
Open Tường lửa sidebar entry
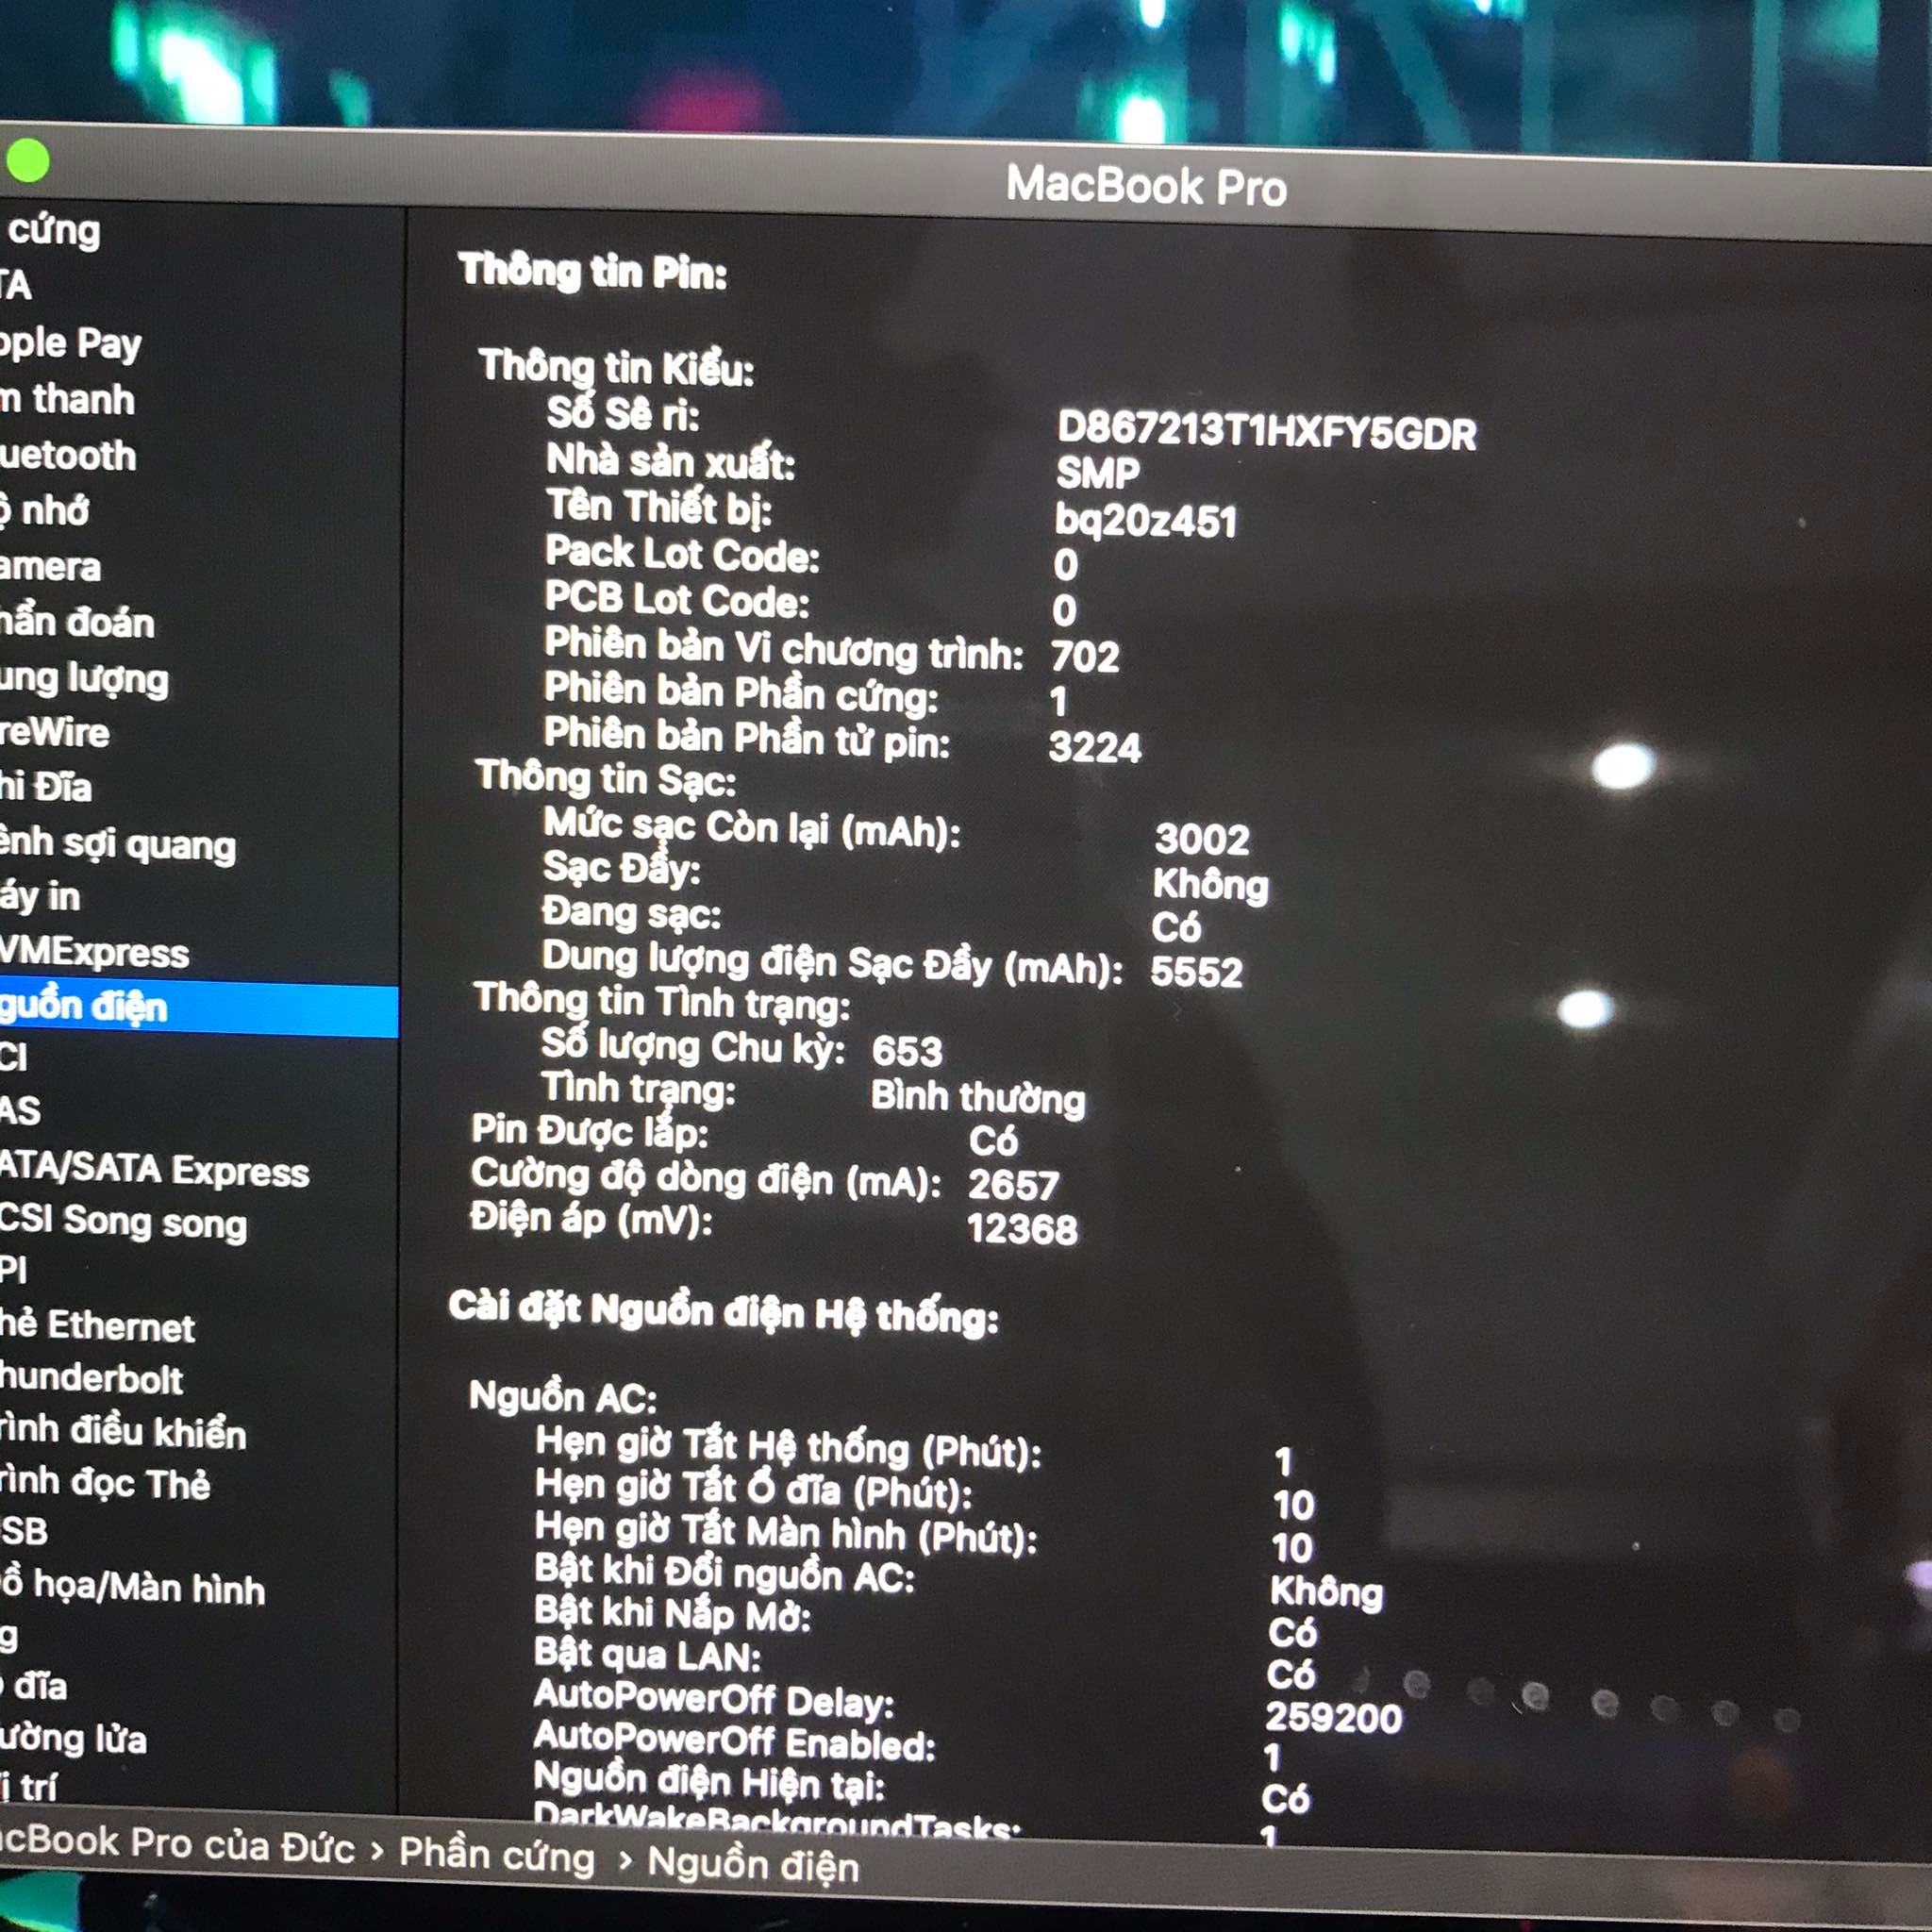[73, 1738]
